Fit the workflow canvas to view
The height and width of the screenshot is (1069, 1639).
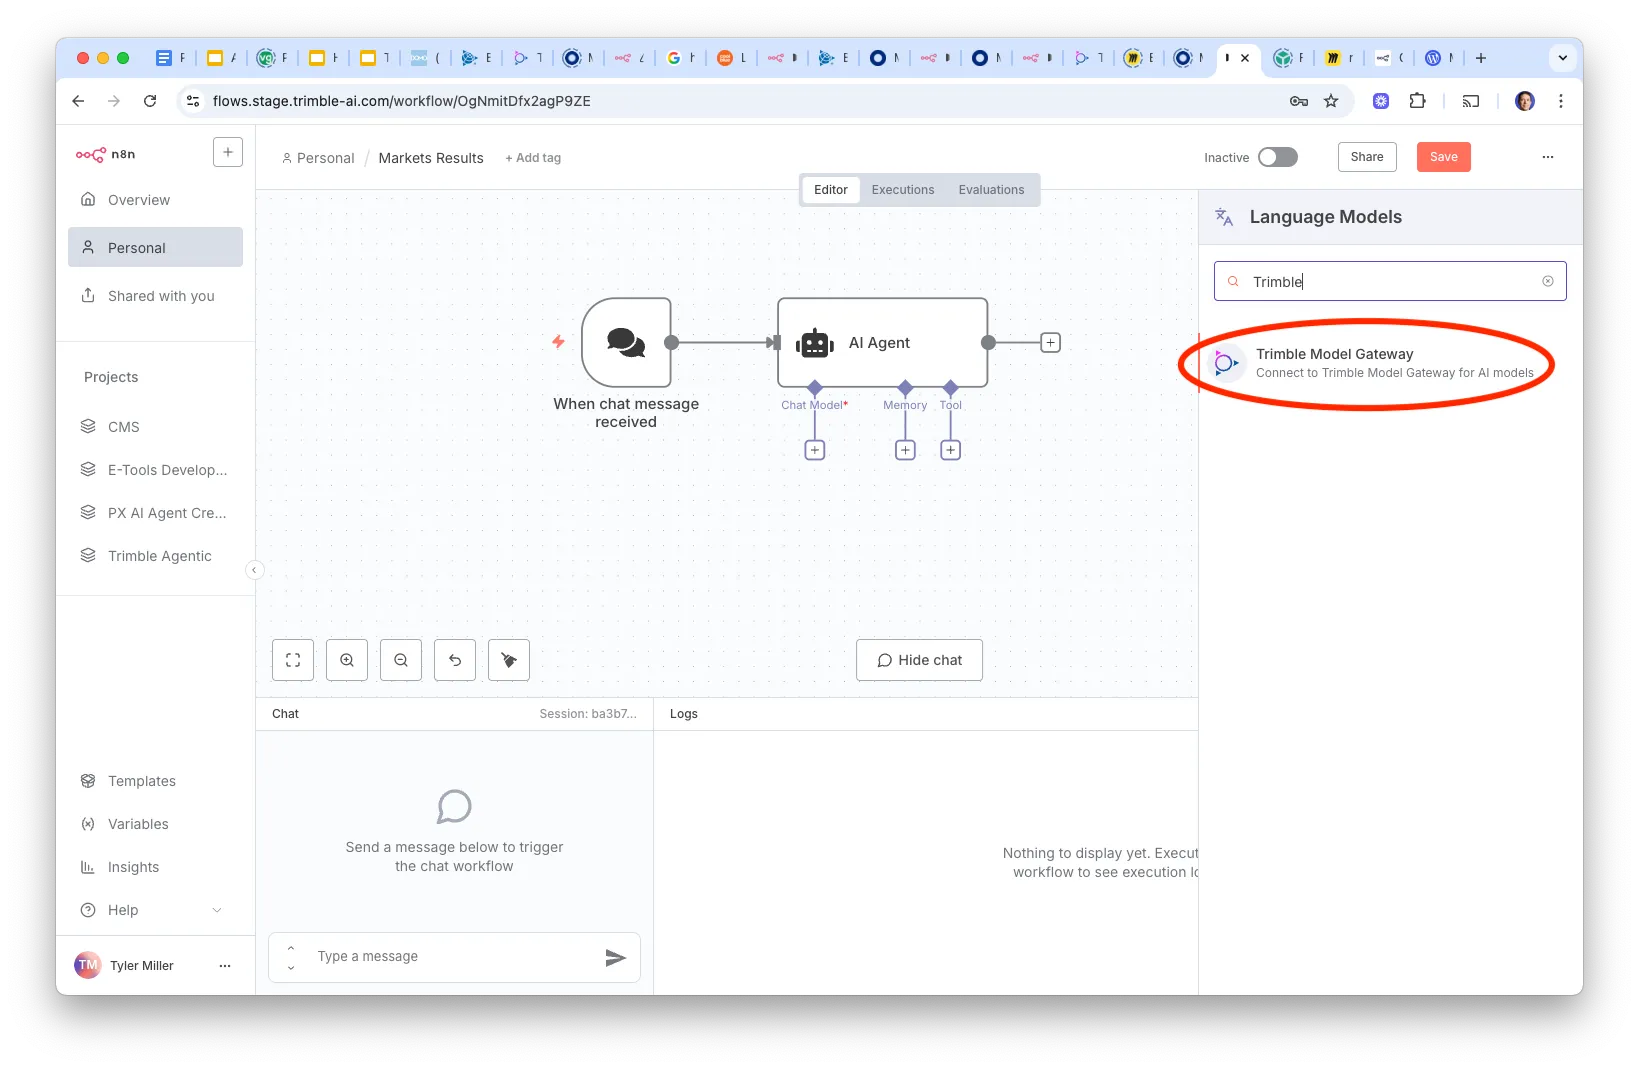point(293,660)
